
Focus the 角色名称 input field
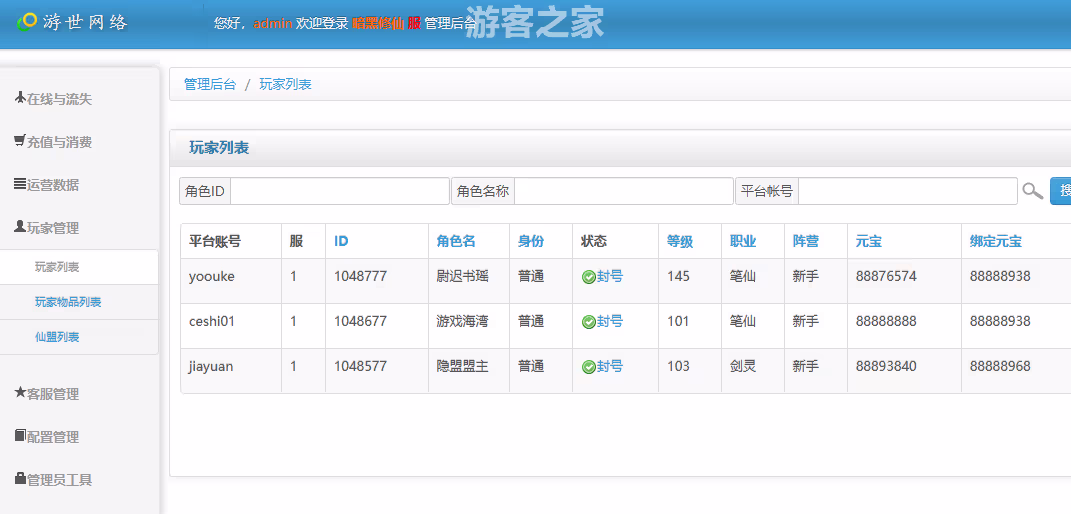coord(624,191)
